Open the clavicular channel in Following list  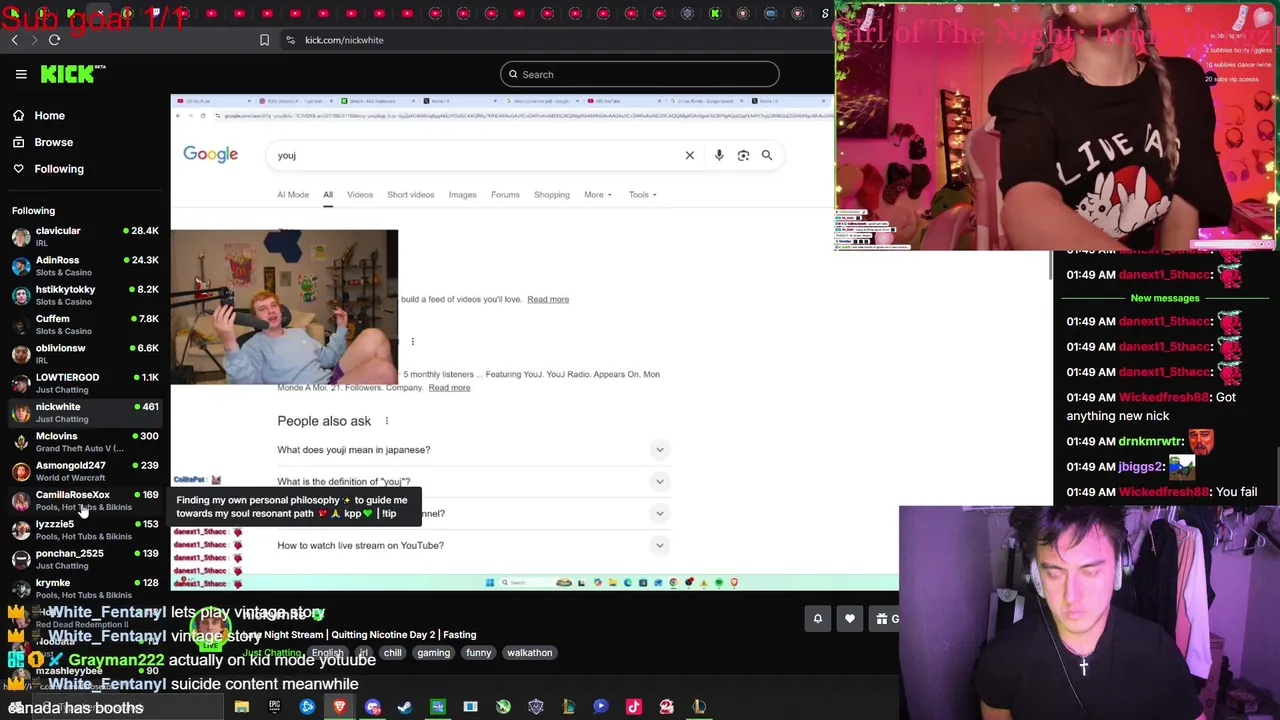coord(85,237)
